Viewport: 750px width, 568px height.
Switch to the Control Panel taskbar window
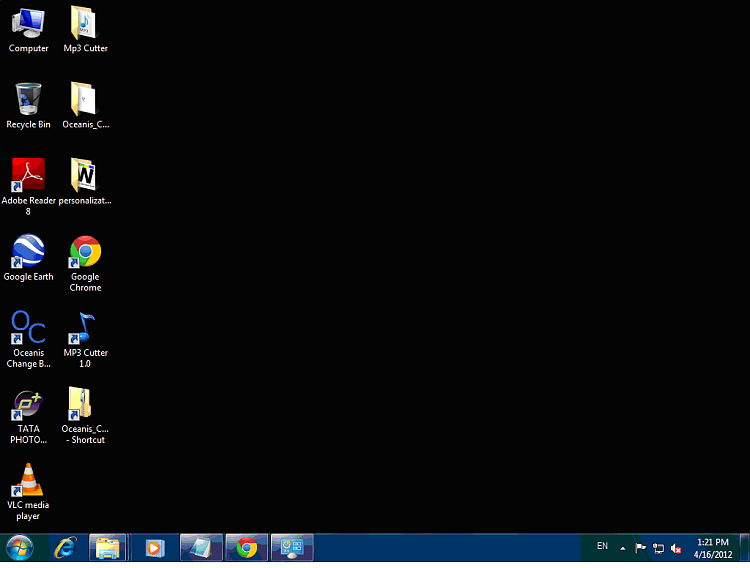pos(292,547)
